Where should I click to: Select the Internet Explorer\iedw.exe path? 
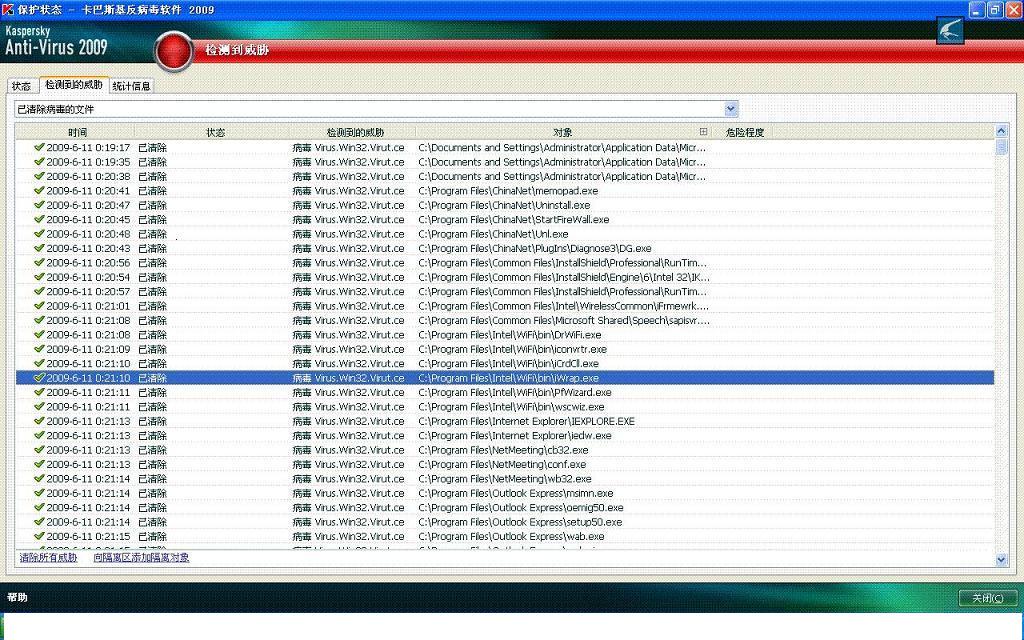click(515, 435)
